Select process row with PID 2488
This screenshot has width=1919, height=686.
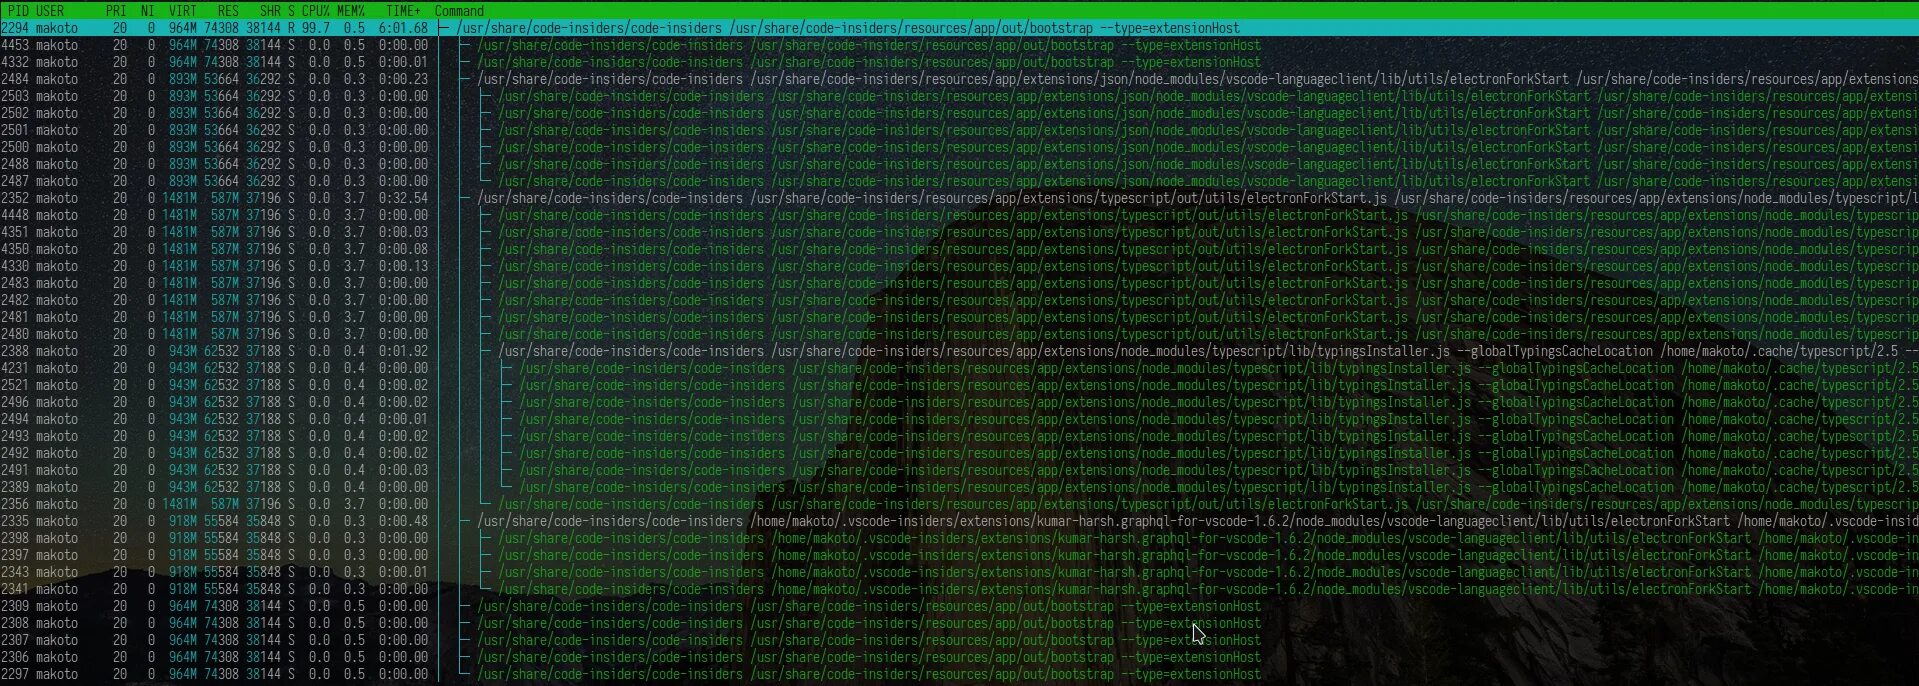(959, 164)
